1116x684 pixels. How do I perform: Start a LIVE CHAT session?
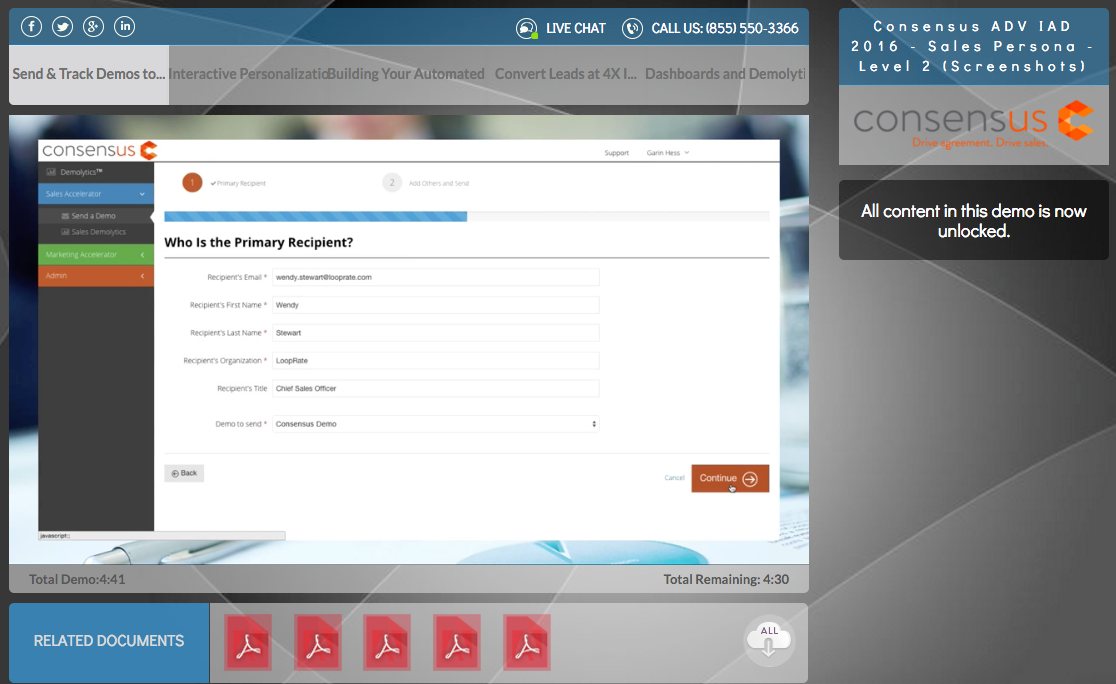coord(576,28)
